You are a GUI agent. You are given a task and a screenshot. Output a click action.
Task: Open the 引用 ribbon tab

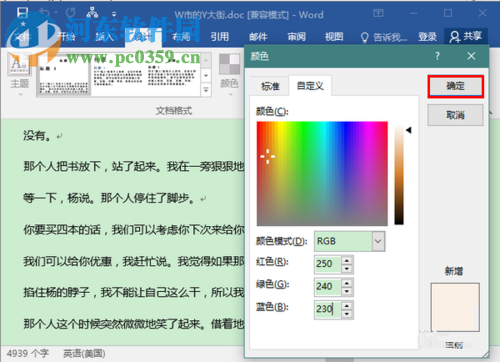point(220,36)
